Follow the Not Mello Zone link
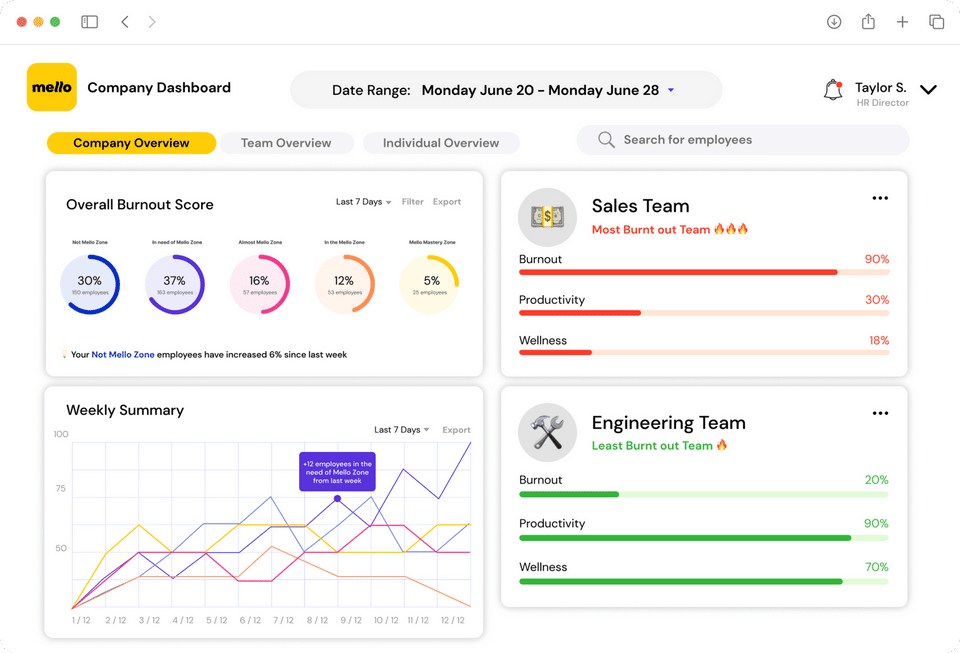The image size is (960, 653). point(123,354)
